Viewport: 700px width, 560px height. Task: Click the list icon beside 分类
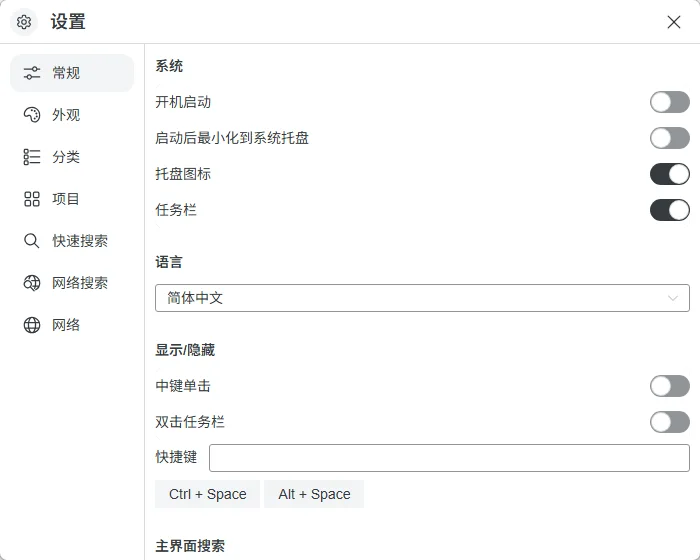click(32, 157)
